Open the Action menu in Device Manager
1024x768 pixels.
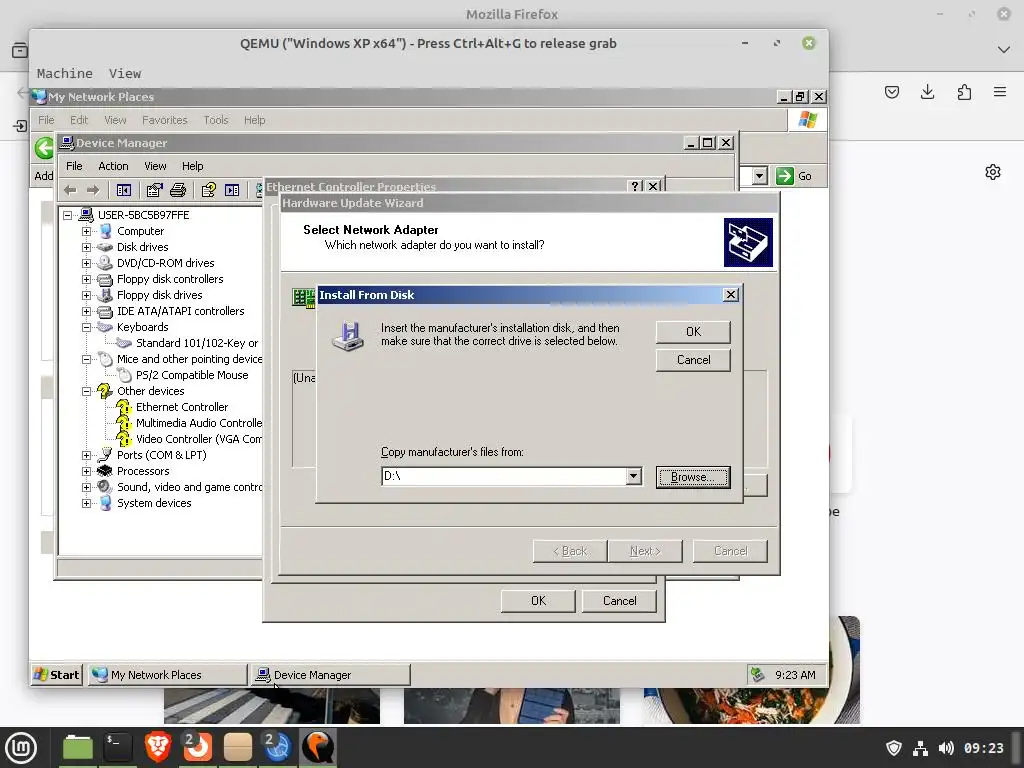pyautogui.click(x=113, y=166)
